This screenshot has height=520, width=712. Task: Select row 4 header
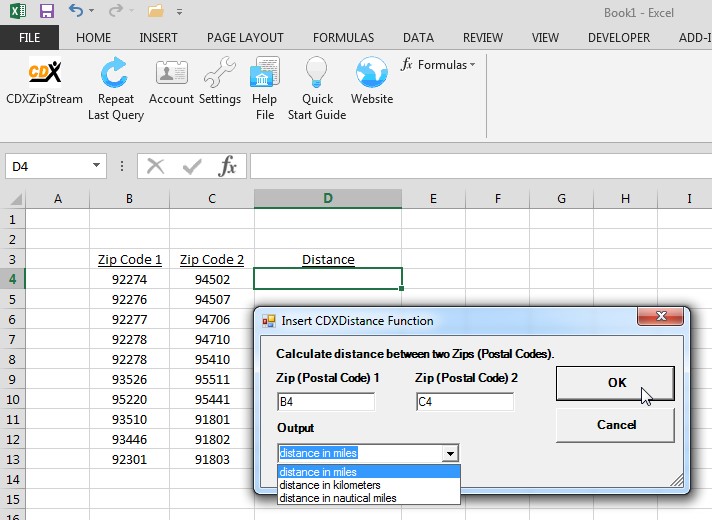[x=12, y=279]
